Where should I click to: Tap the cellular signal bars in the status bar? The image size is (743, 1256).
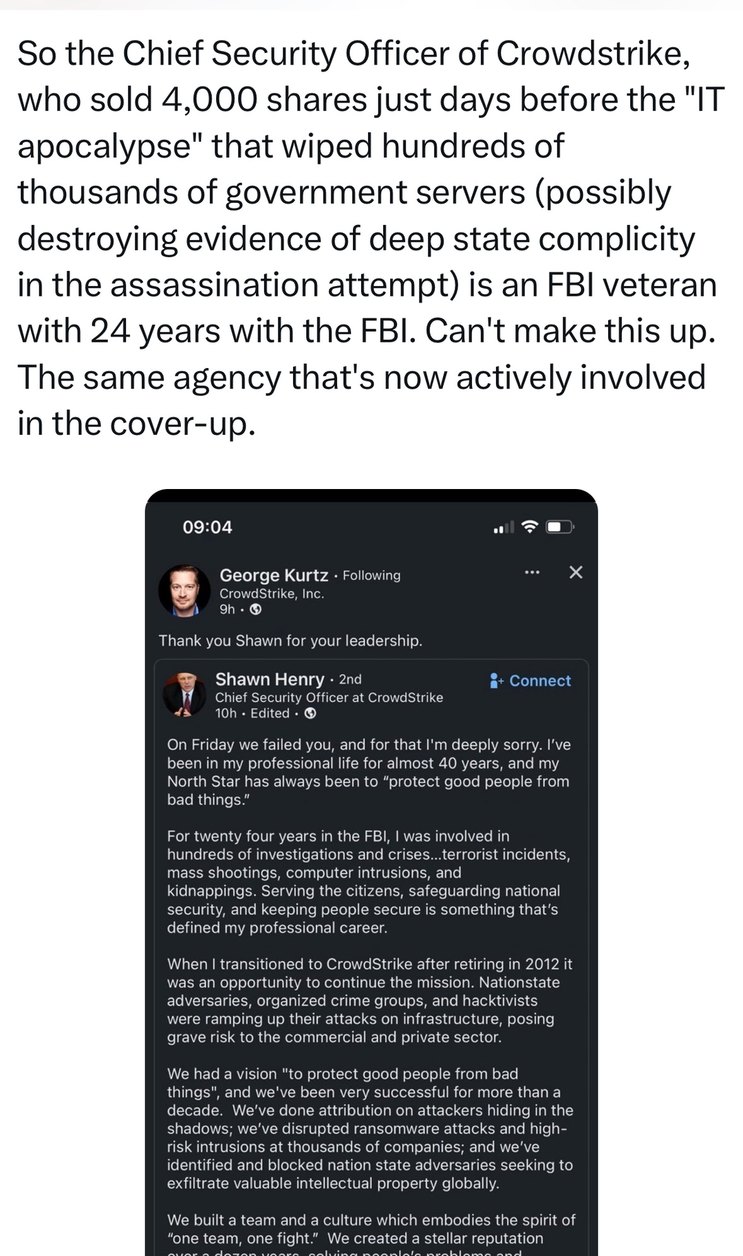[504, 526]
